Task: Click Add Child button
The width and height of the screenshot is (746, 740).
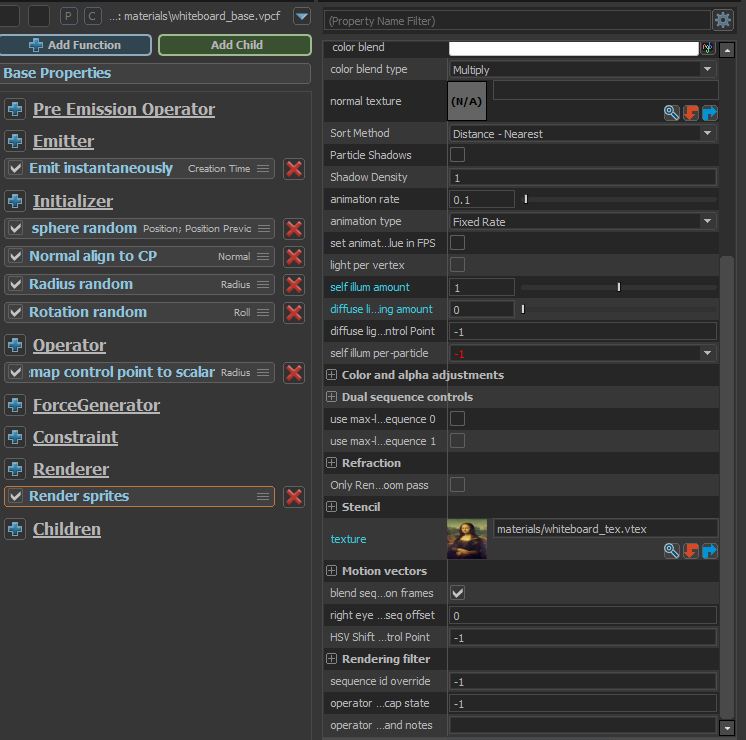Action: pyautogui.click(x=235, y=45)
